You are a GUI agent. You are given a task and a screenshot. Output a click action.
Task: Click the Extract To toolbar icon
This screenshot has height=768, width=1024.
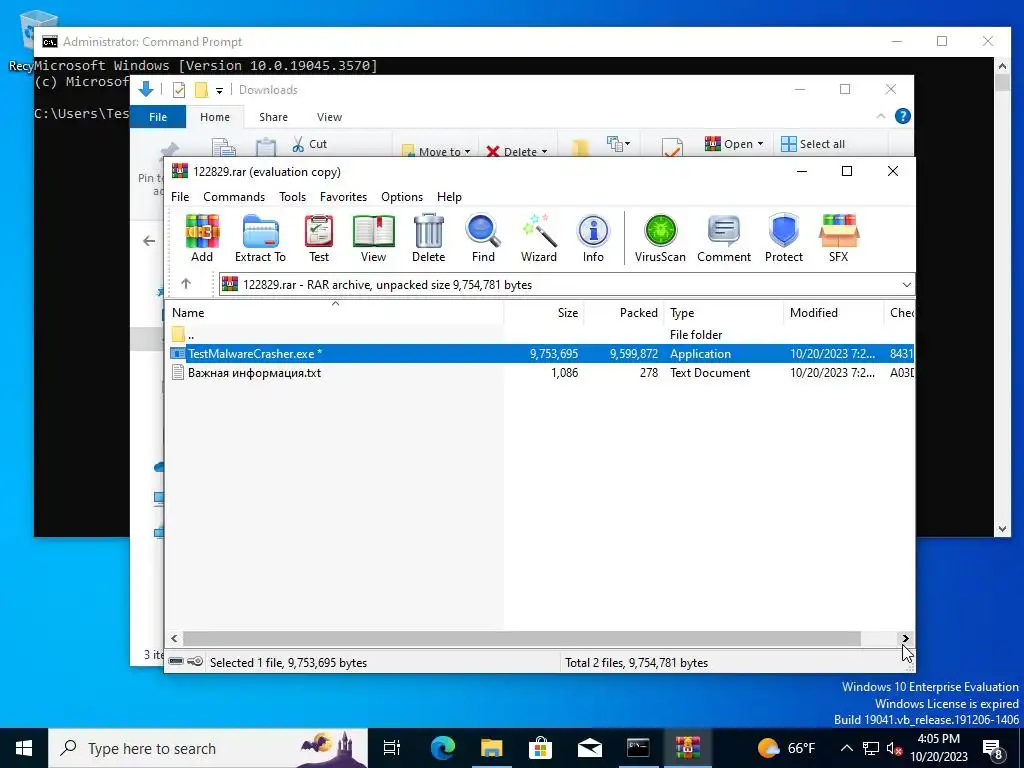(261, 238)
